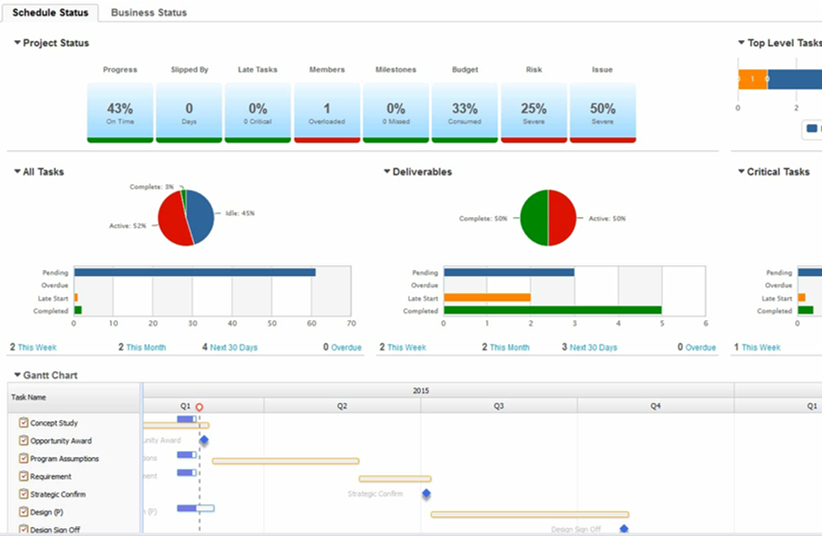Click the Risk 25% Severe tile
The image size is (822, 536).
[x=534, y=112]
